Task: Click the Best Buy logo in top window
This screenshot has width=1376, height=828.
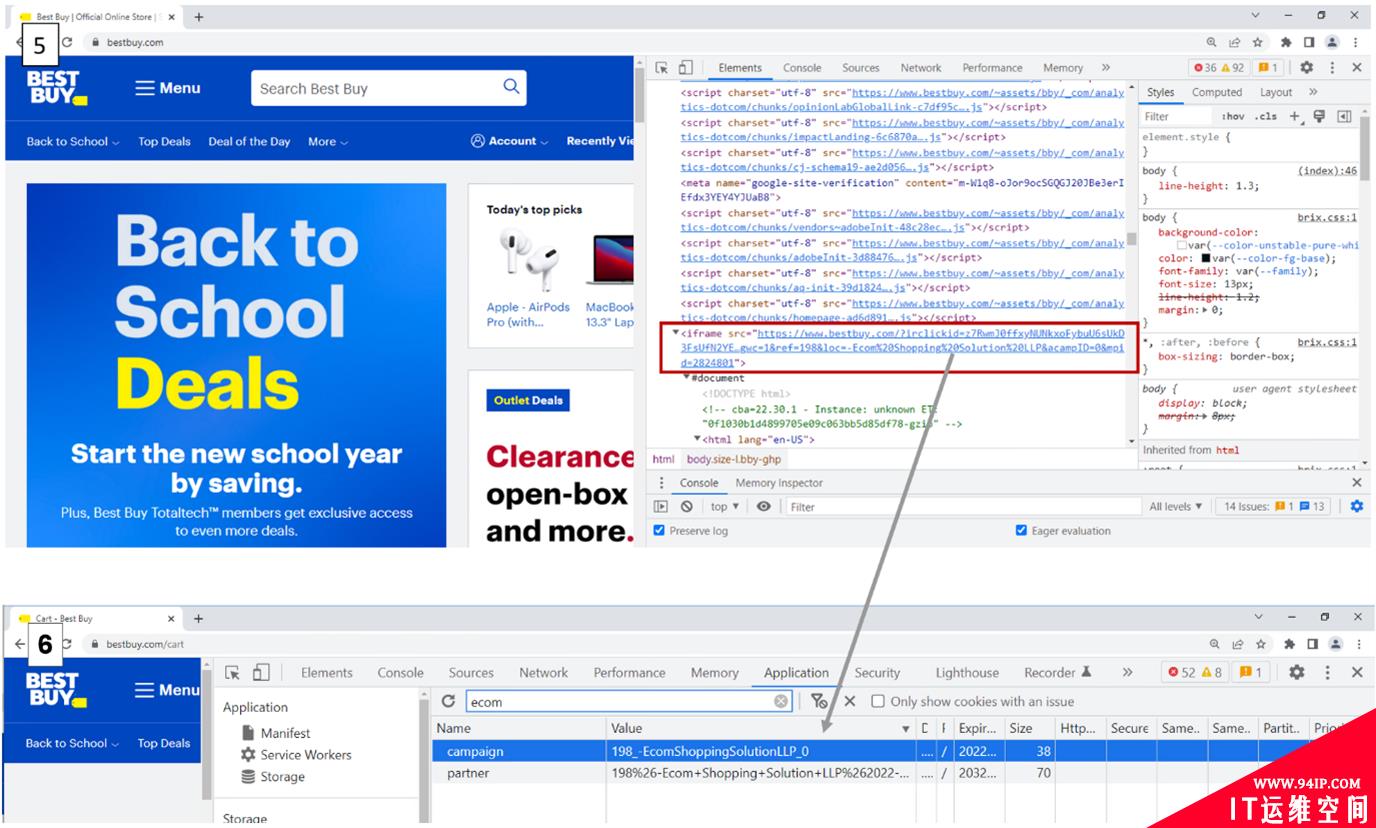Action: point(57,88)
